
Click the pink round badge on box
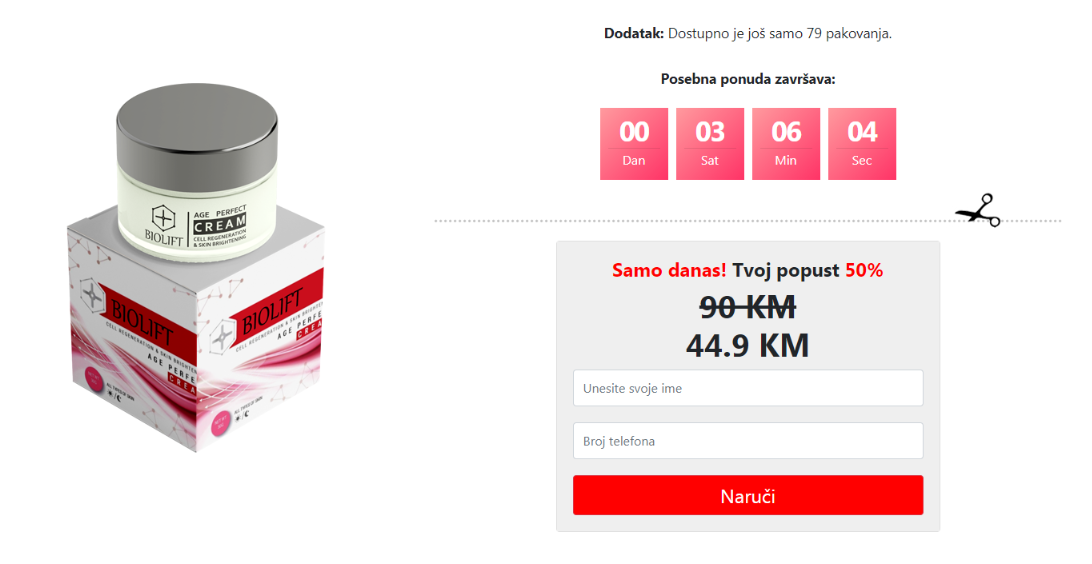pos(95,381)
